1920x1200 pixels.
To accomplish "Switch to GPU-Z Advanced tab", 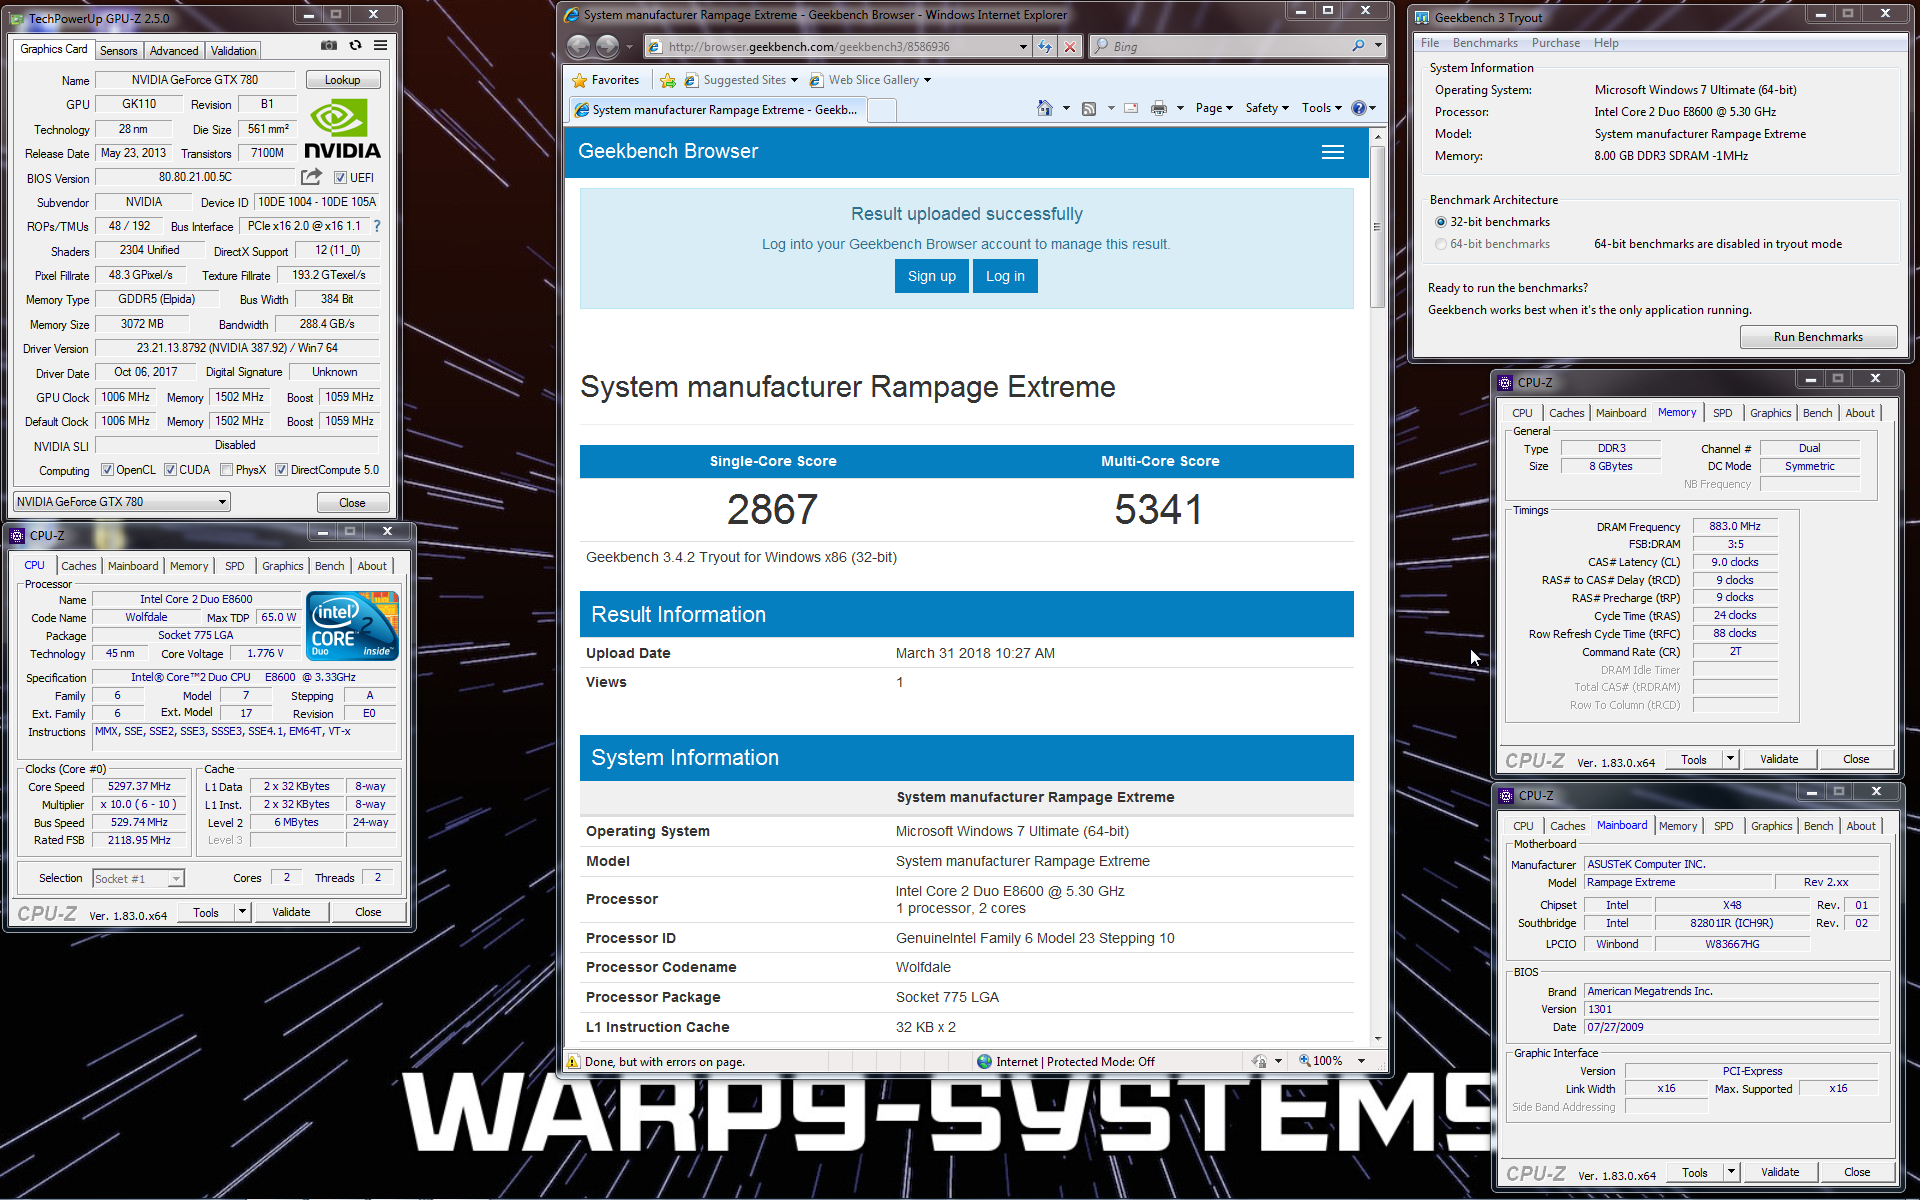I will (174, 51).
